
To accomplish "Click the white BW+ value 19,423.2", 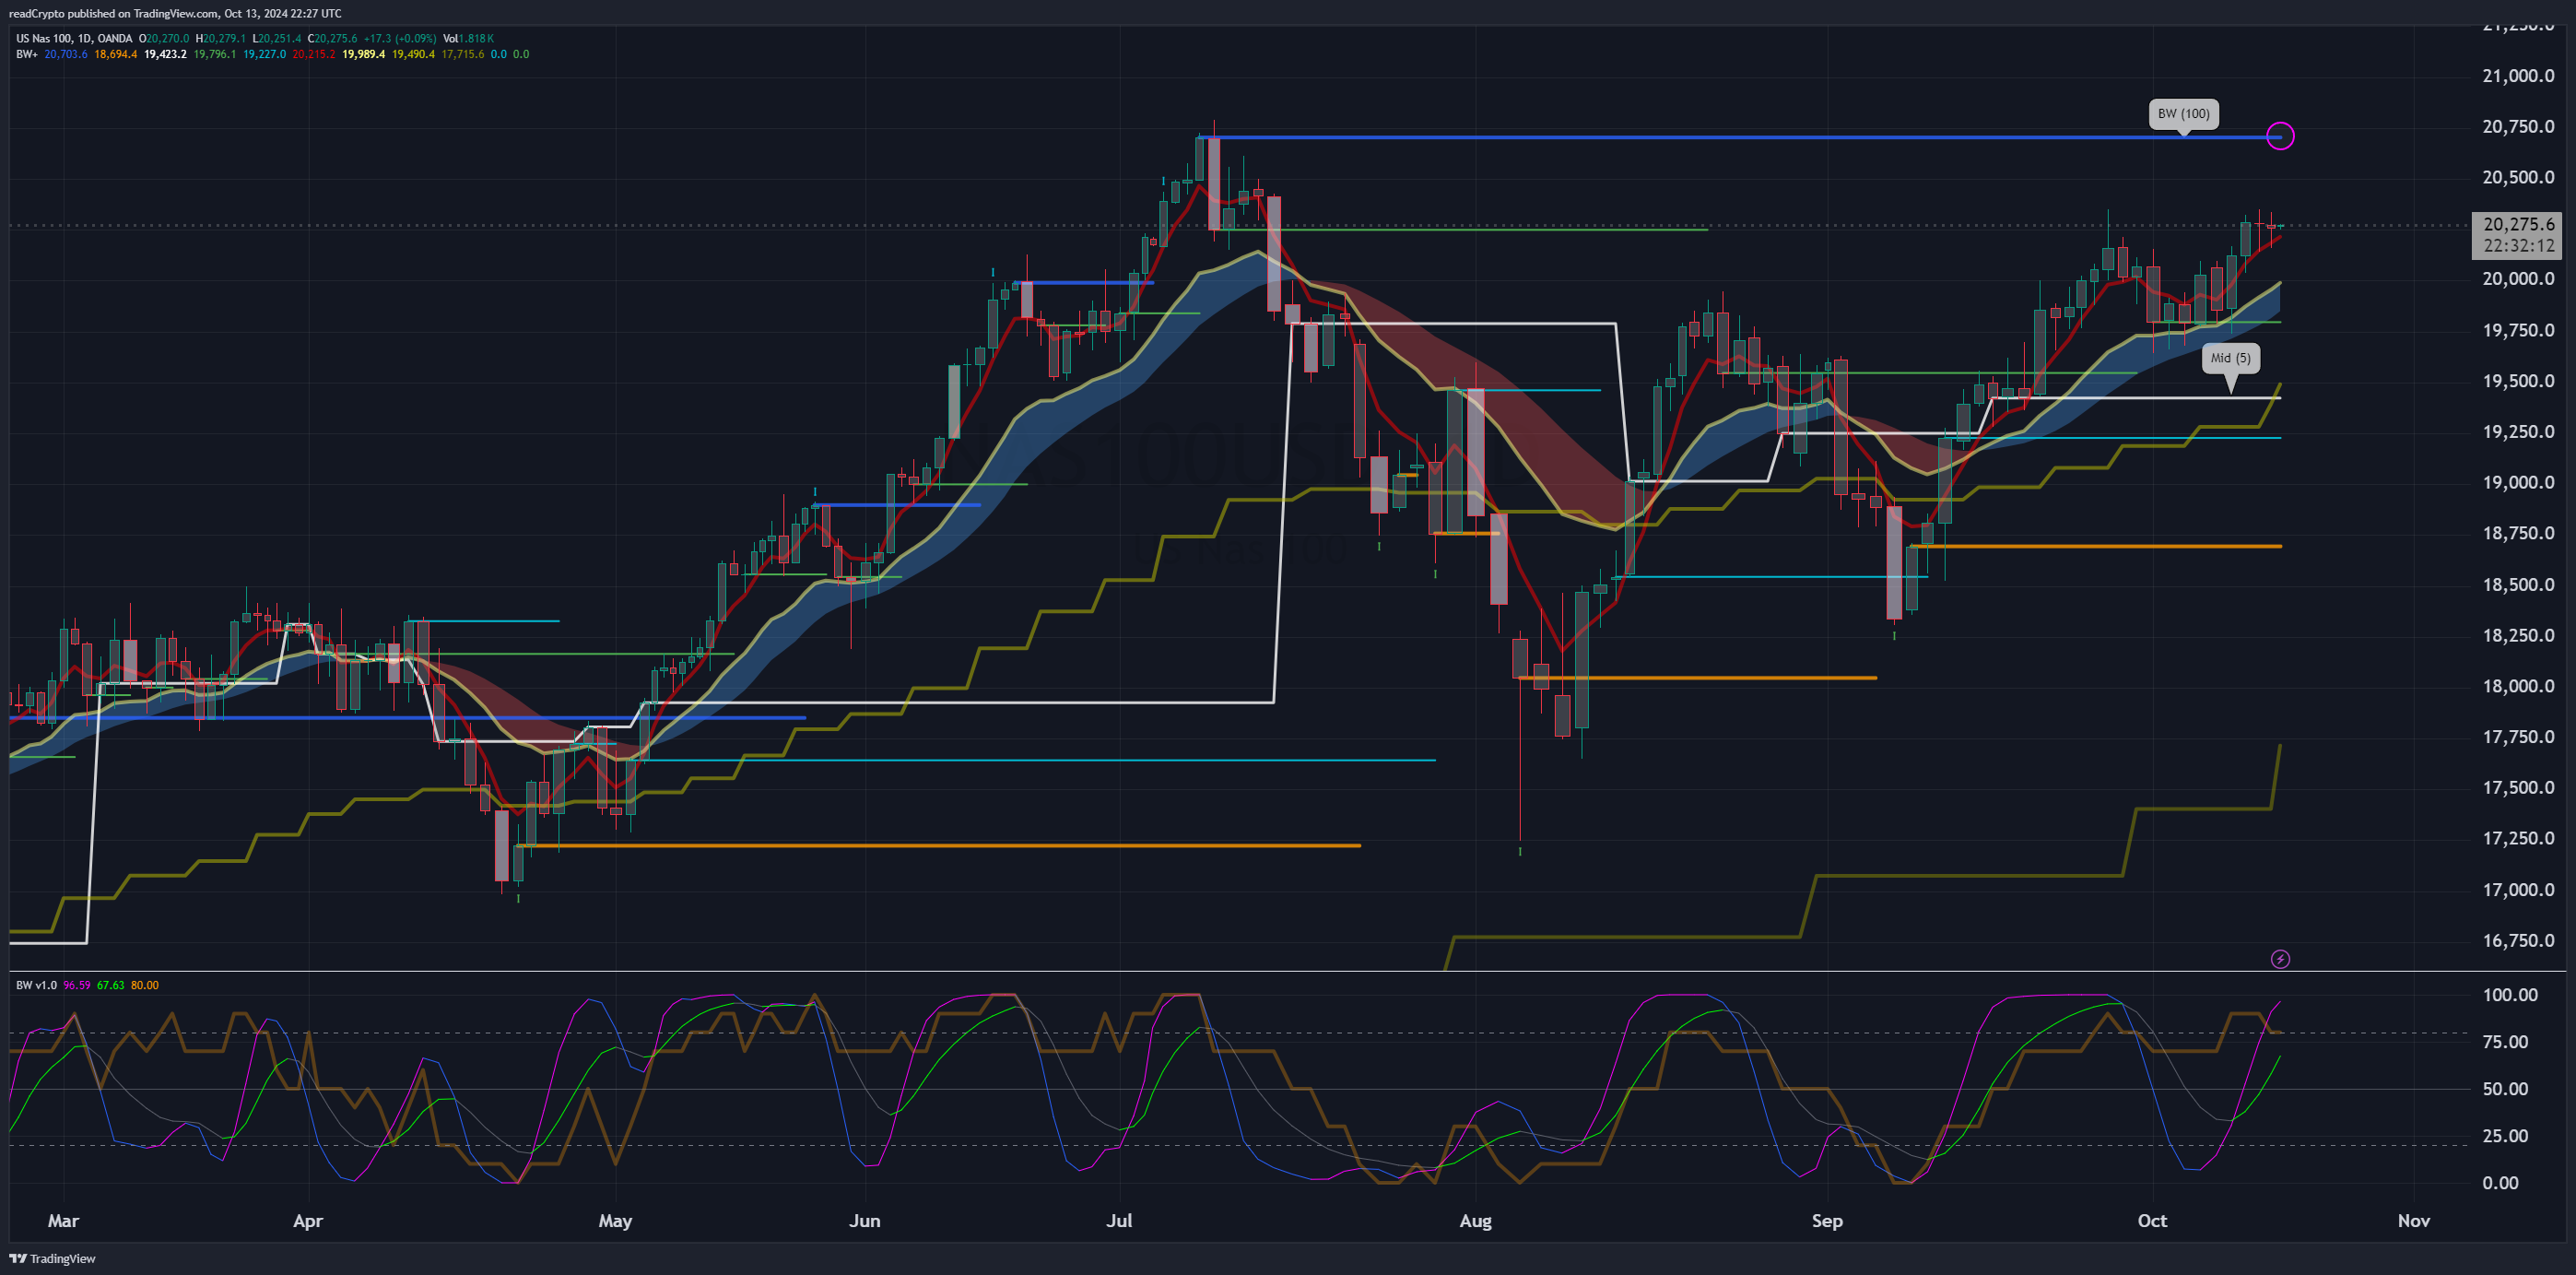I will (165, 54).
